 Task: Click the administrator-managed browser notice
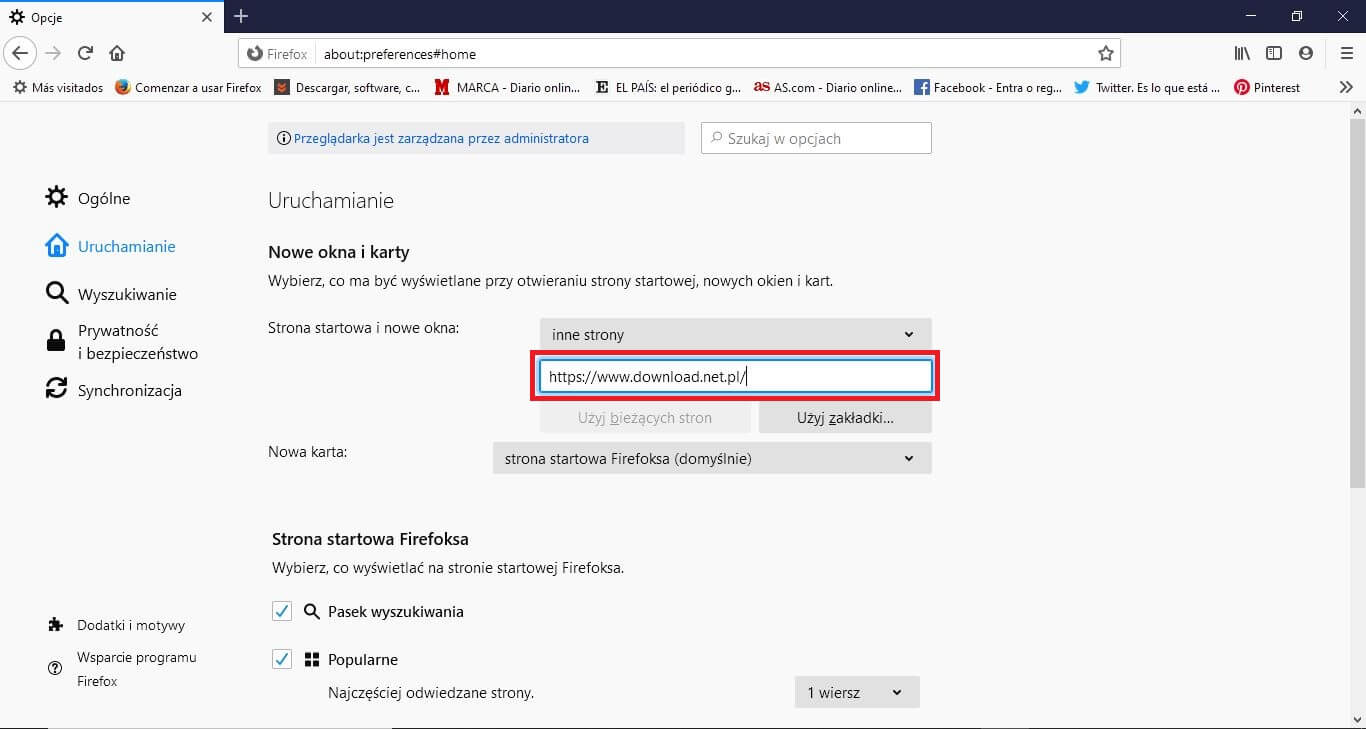pyautogui.click(x=476, y=139)
